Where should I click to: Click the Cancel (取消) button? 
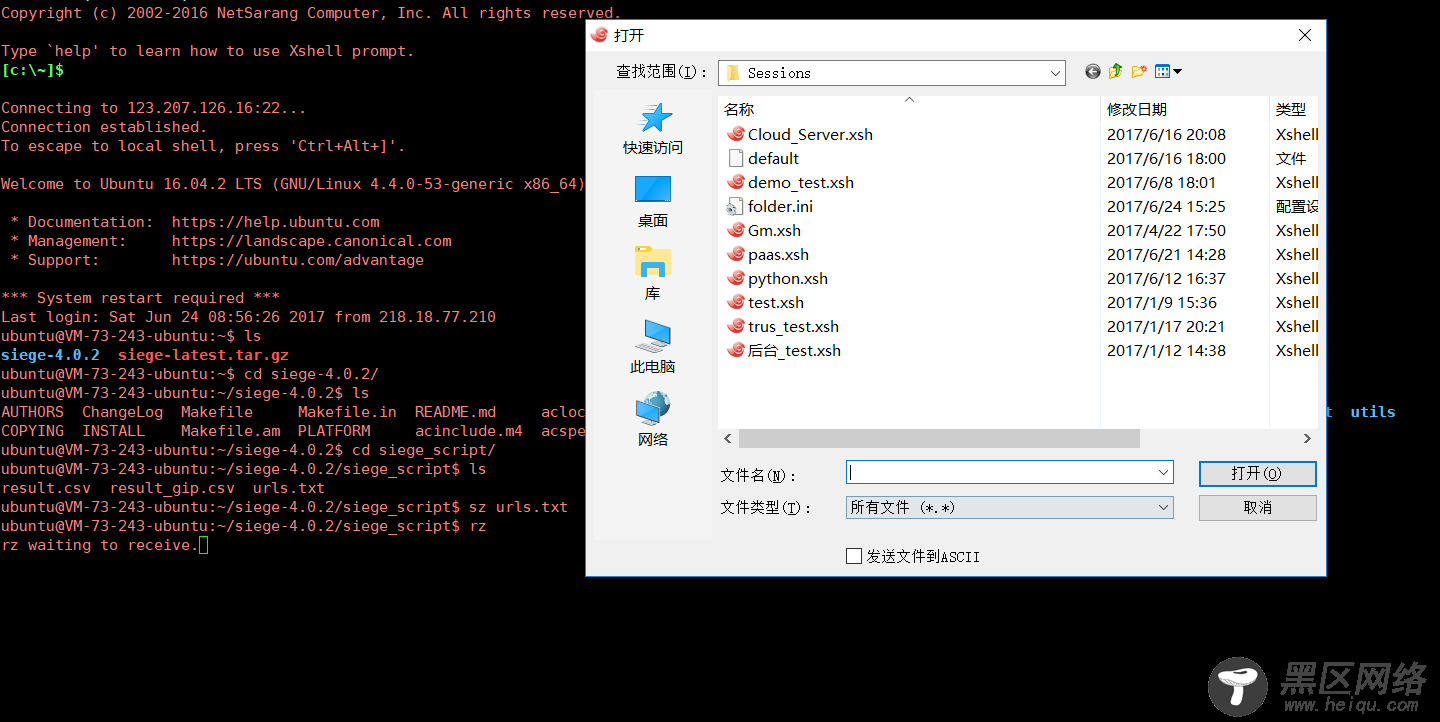click(1257, 507)
